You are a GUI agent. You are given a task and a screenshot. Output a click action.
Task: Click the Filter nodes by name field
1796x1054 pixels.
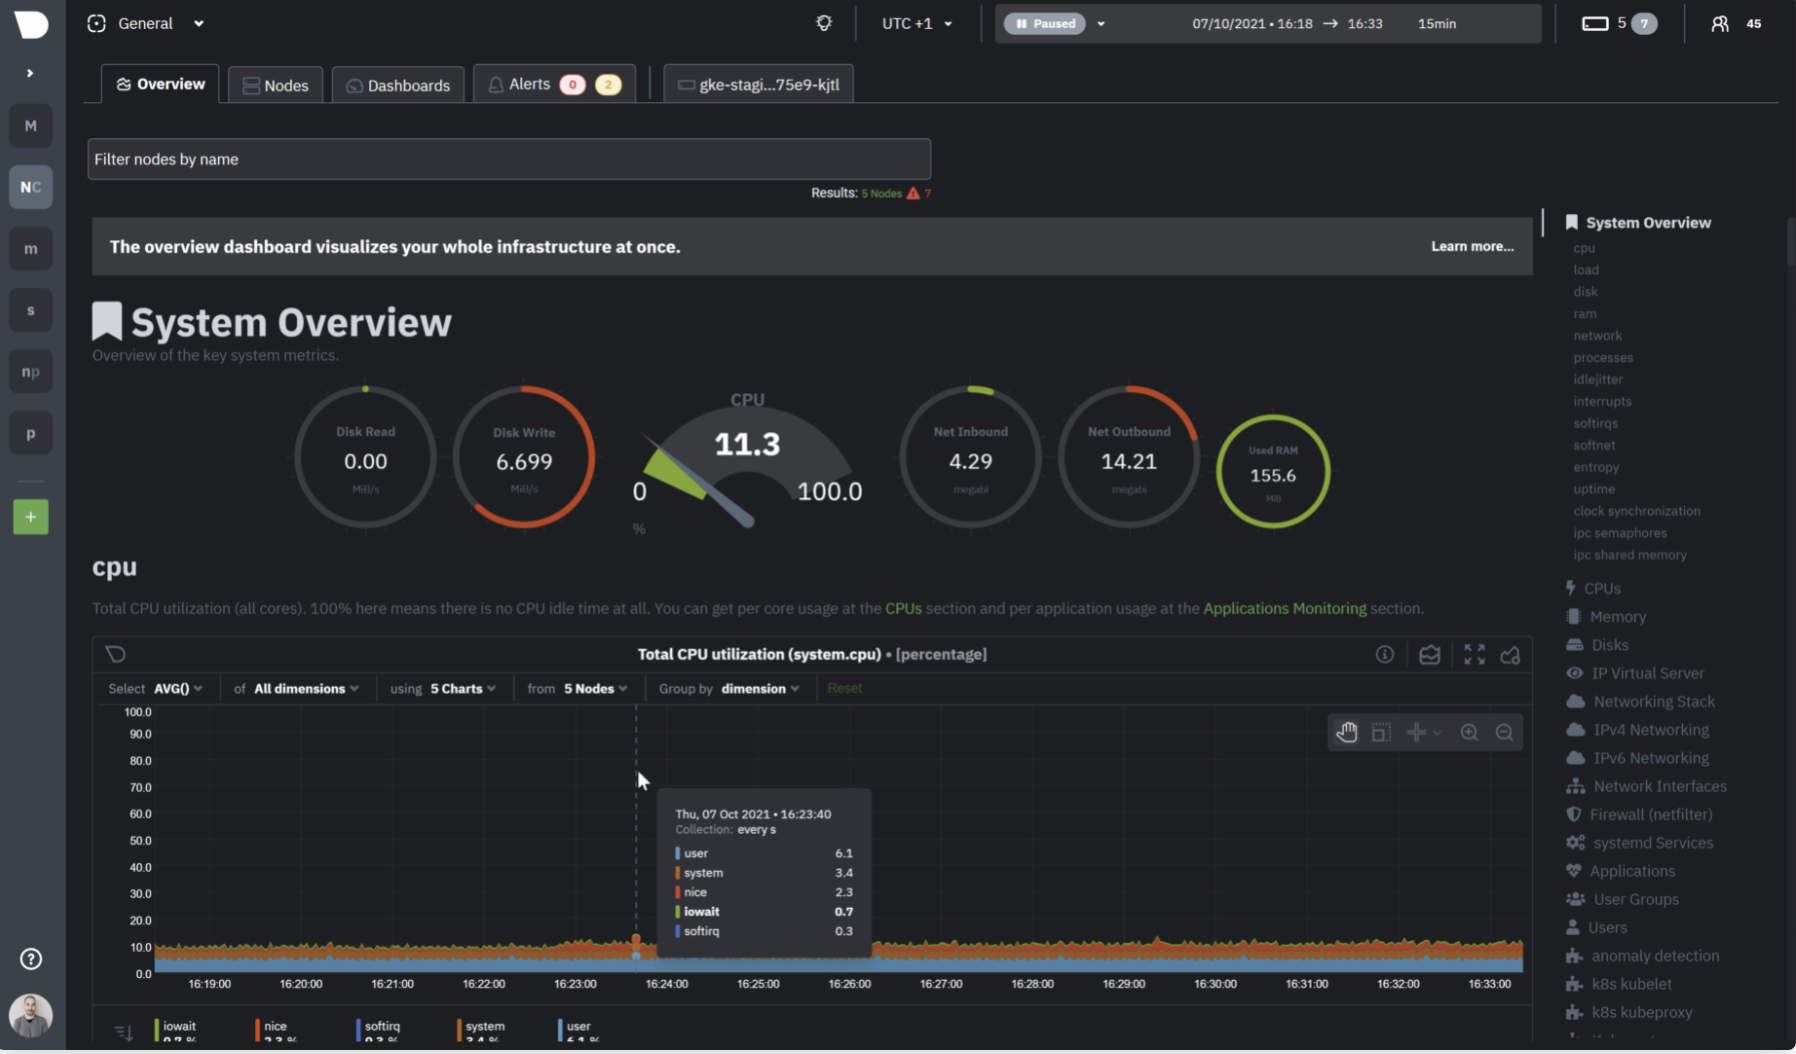(509, 159)
